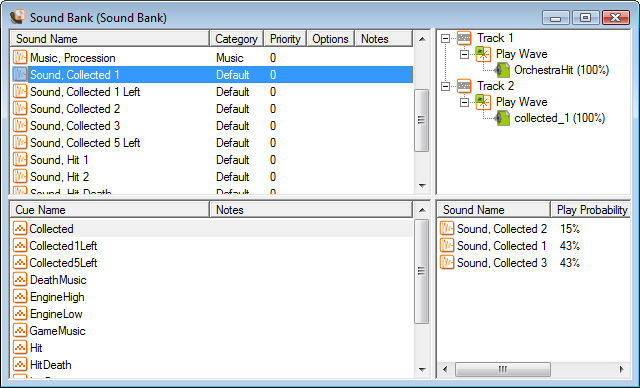This screenshot has height=388, width=640.
Task: Click the 15% play probability value
Action: (570, 229)
